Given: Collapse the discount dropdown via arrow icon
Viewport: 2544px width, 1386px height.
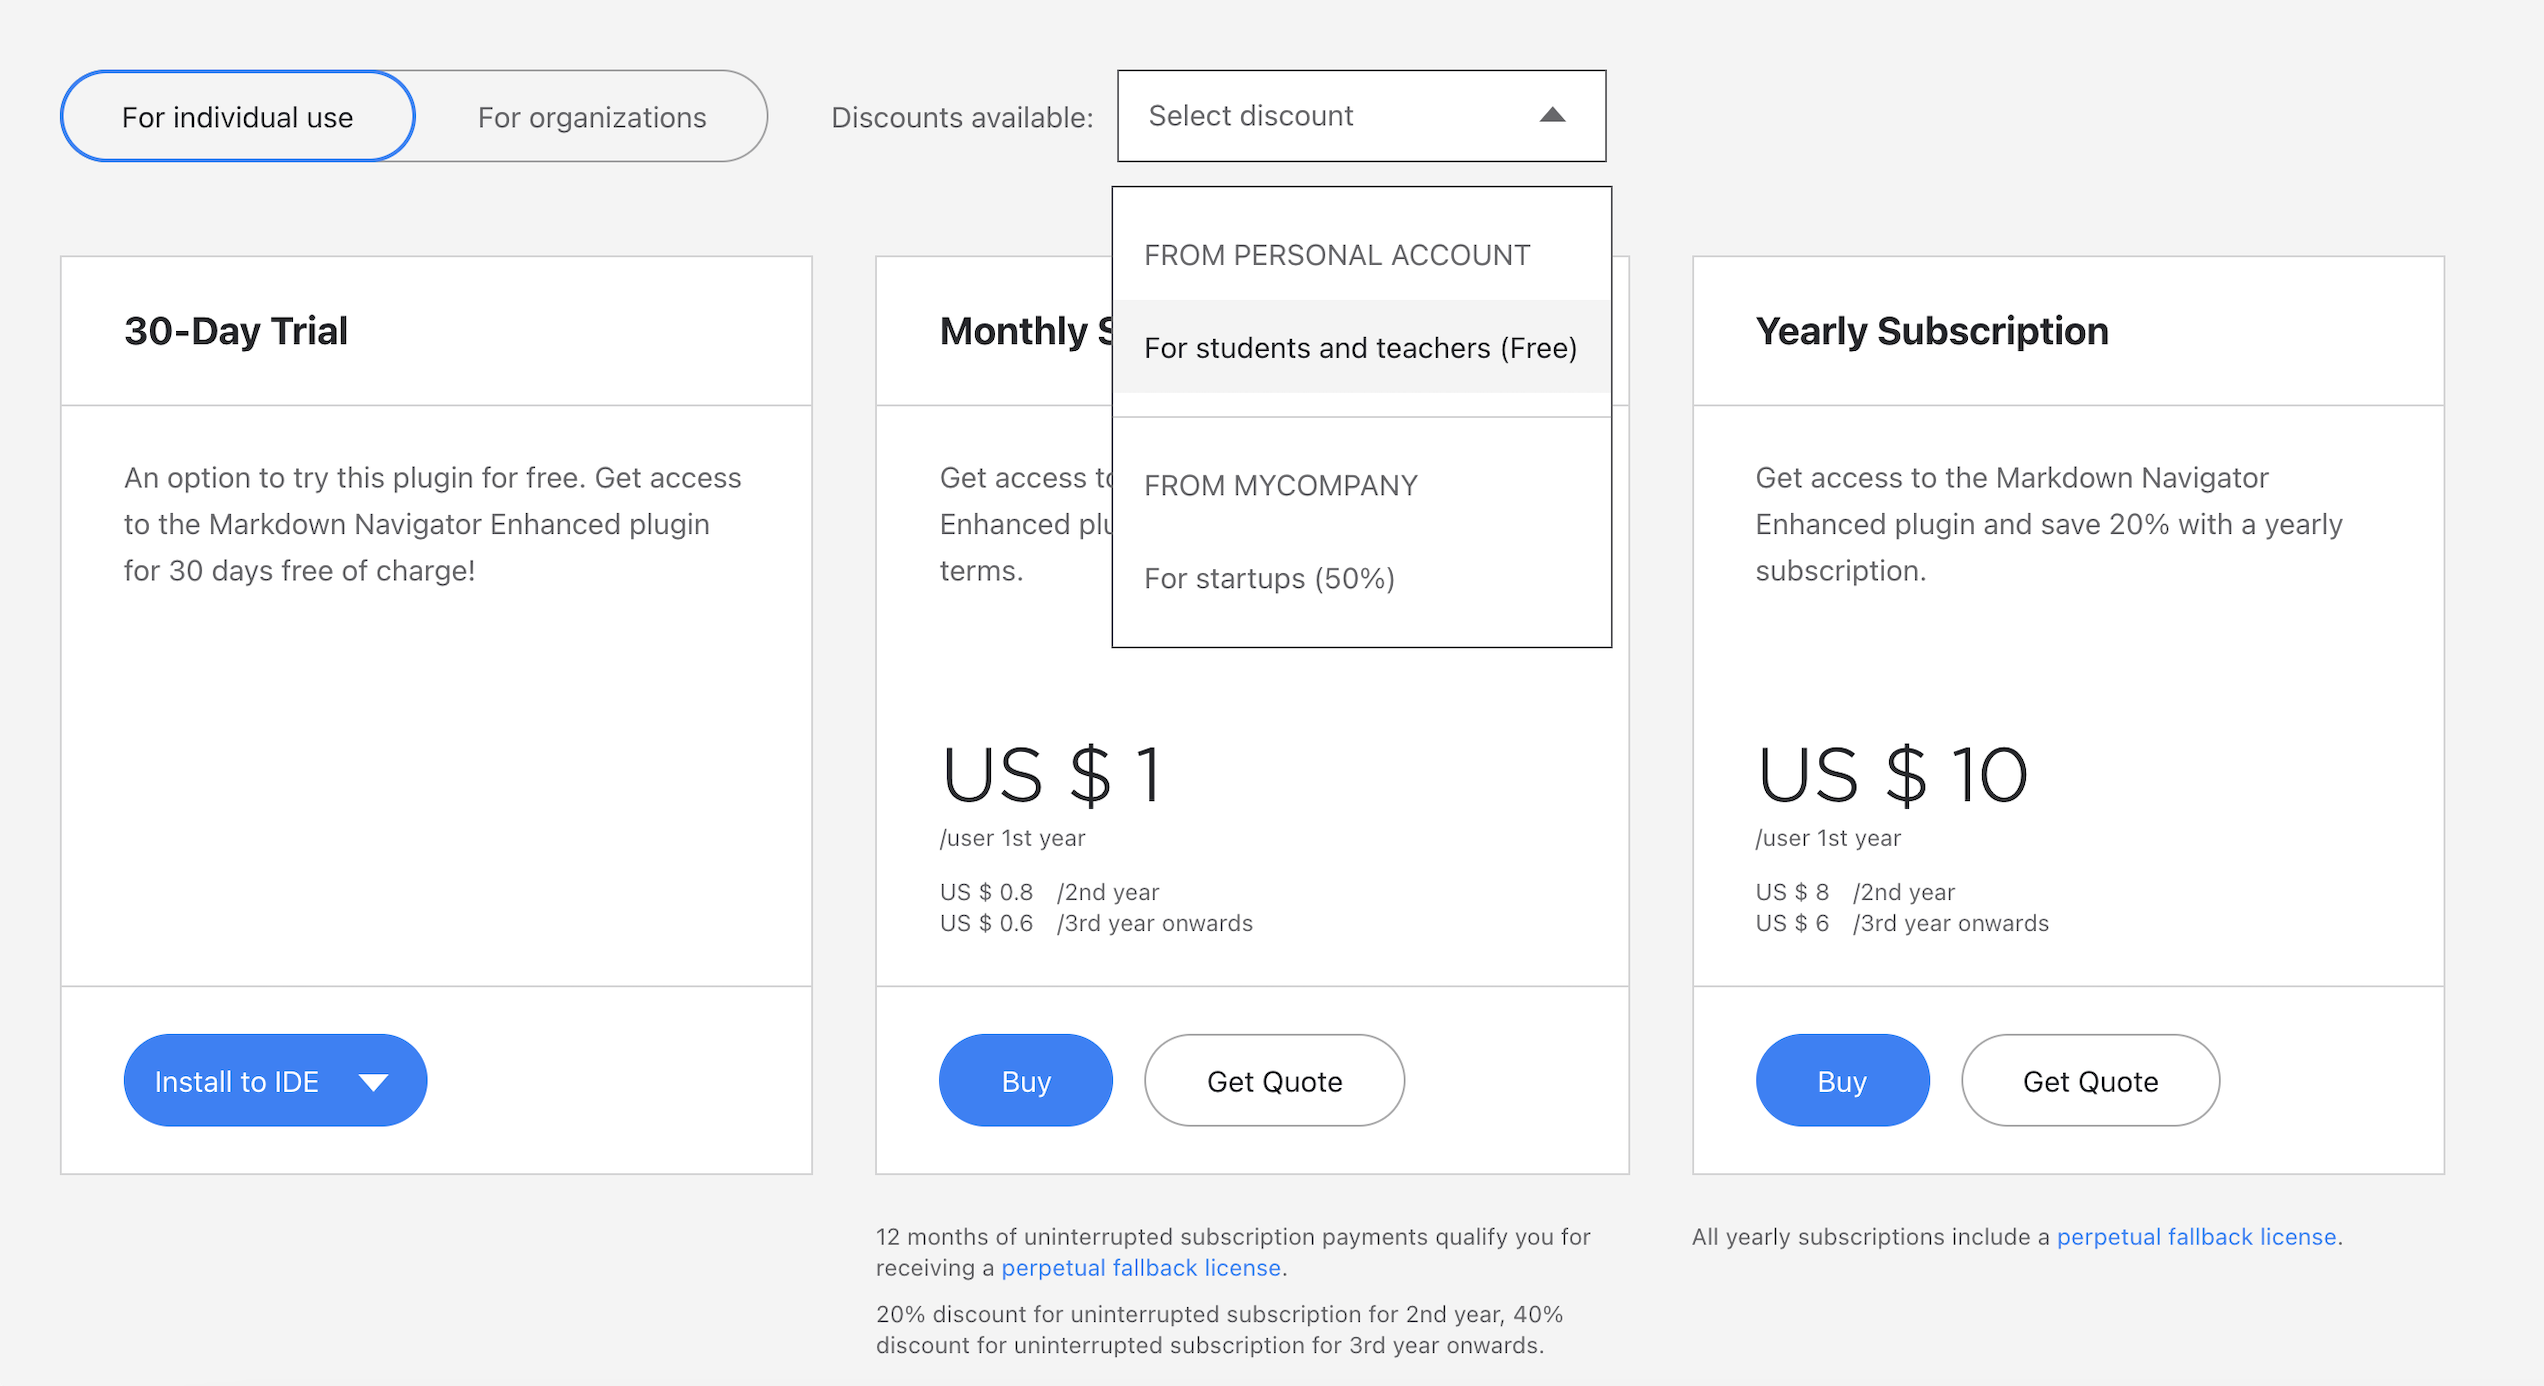Looking at the screenshot, I should tap(1552, 115).
